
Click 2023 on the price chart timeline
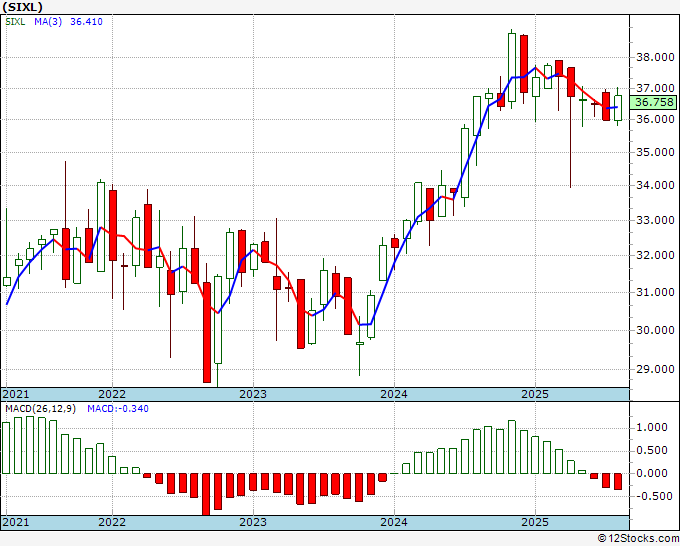(x=253, y=394)
